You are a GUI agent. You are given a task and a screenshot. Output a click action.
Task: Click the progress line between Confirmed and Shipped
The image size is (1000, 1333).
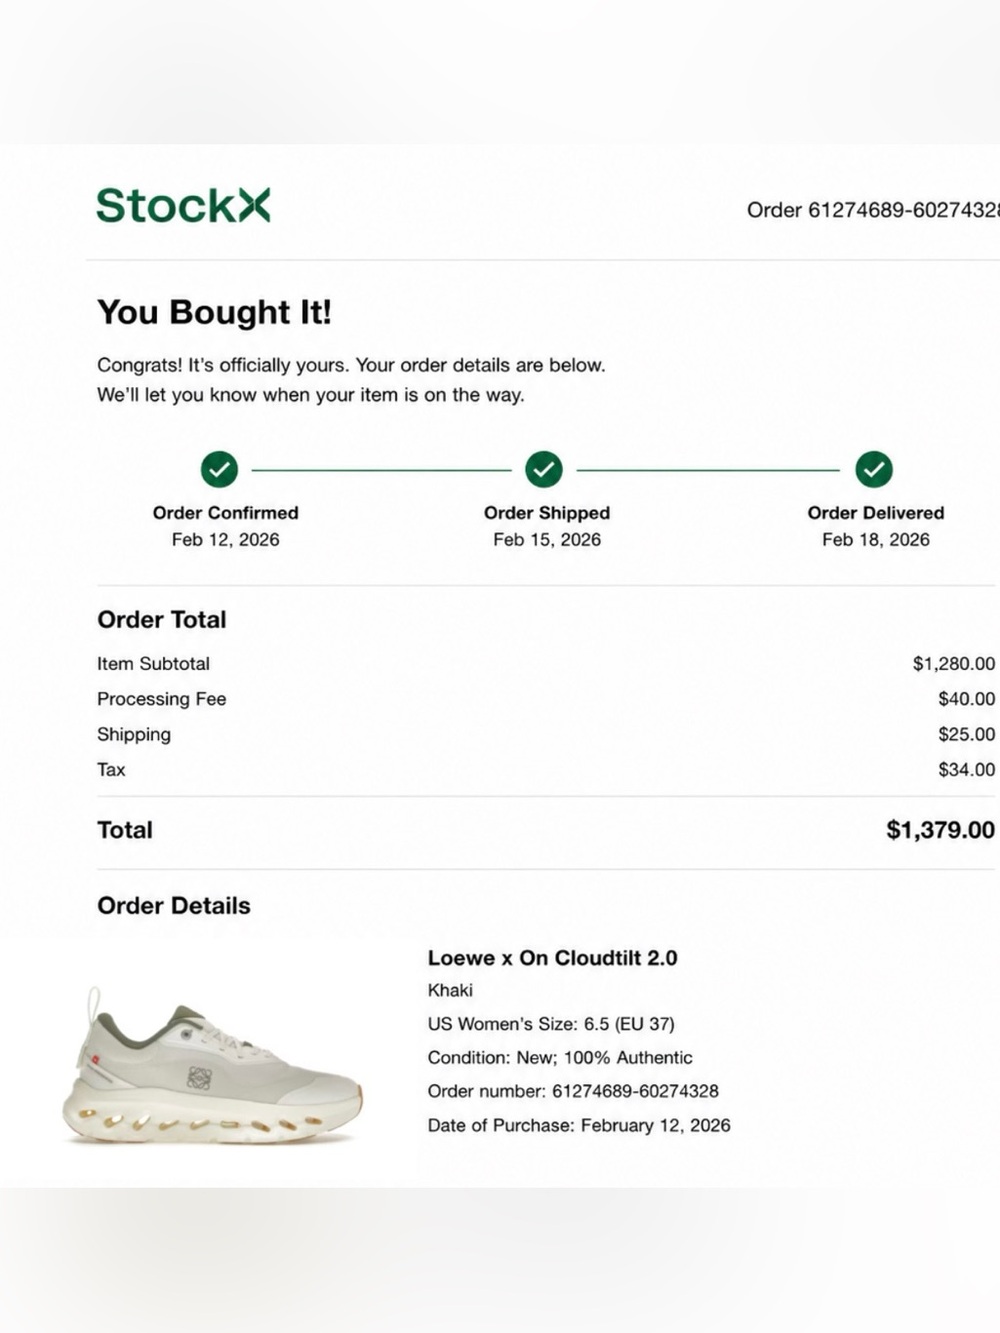point(381,469)
